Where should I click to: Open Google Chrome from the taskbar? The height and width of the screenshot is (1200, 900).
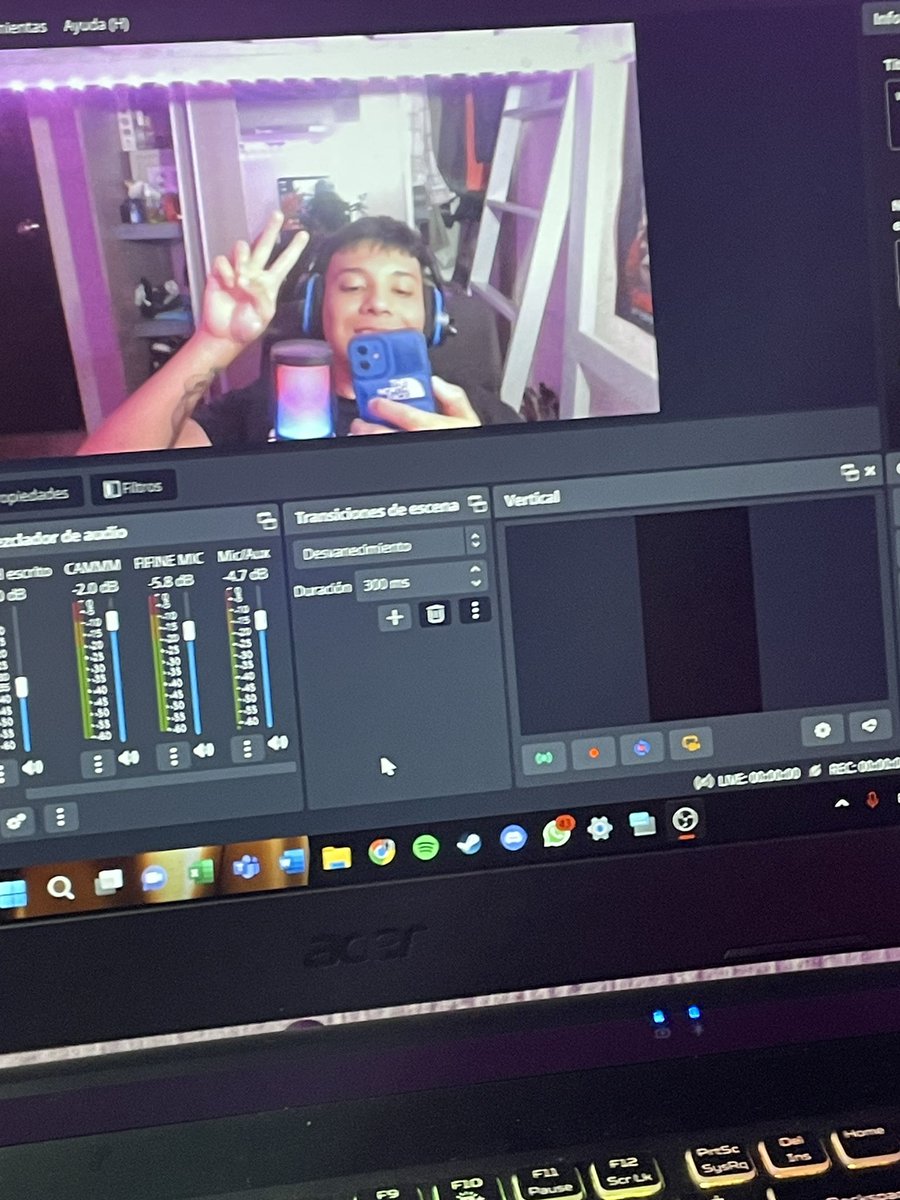tap(381, 852)
